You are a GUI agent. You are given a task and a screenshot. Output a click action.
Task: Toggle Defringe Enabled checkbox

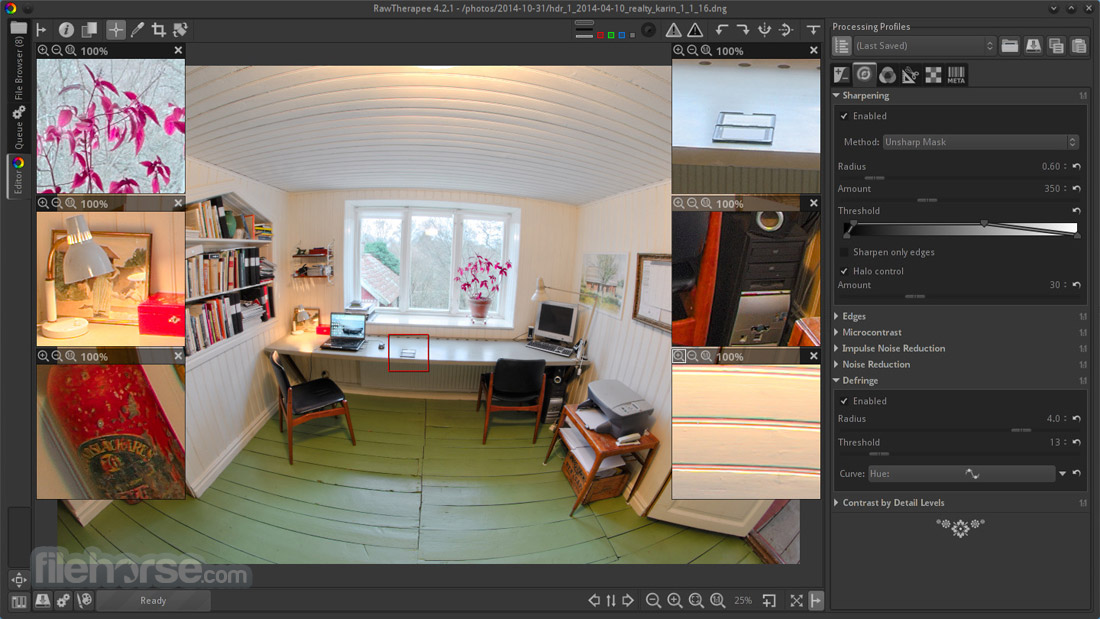(844, 401)
